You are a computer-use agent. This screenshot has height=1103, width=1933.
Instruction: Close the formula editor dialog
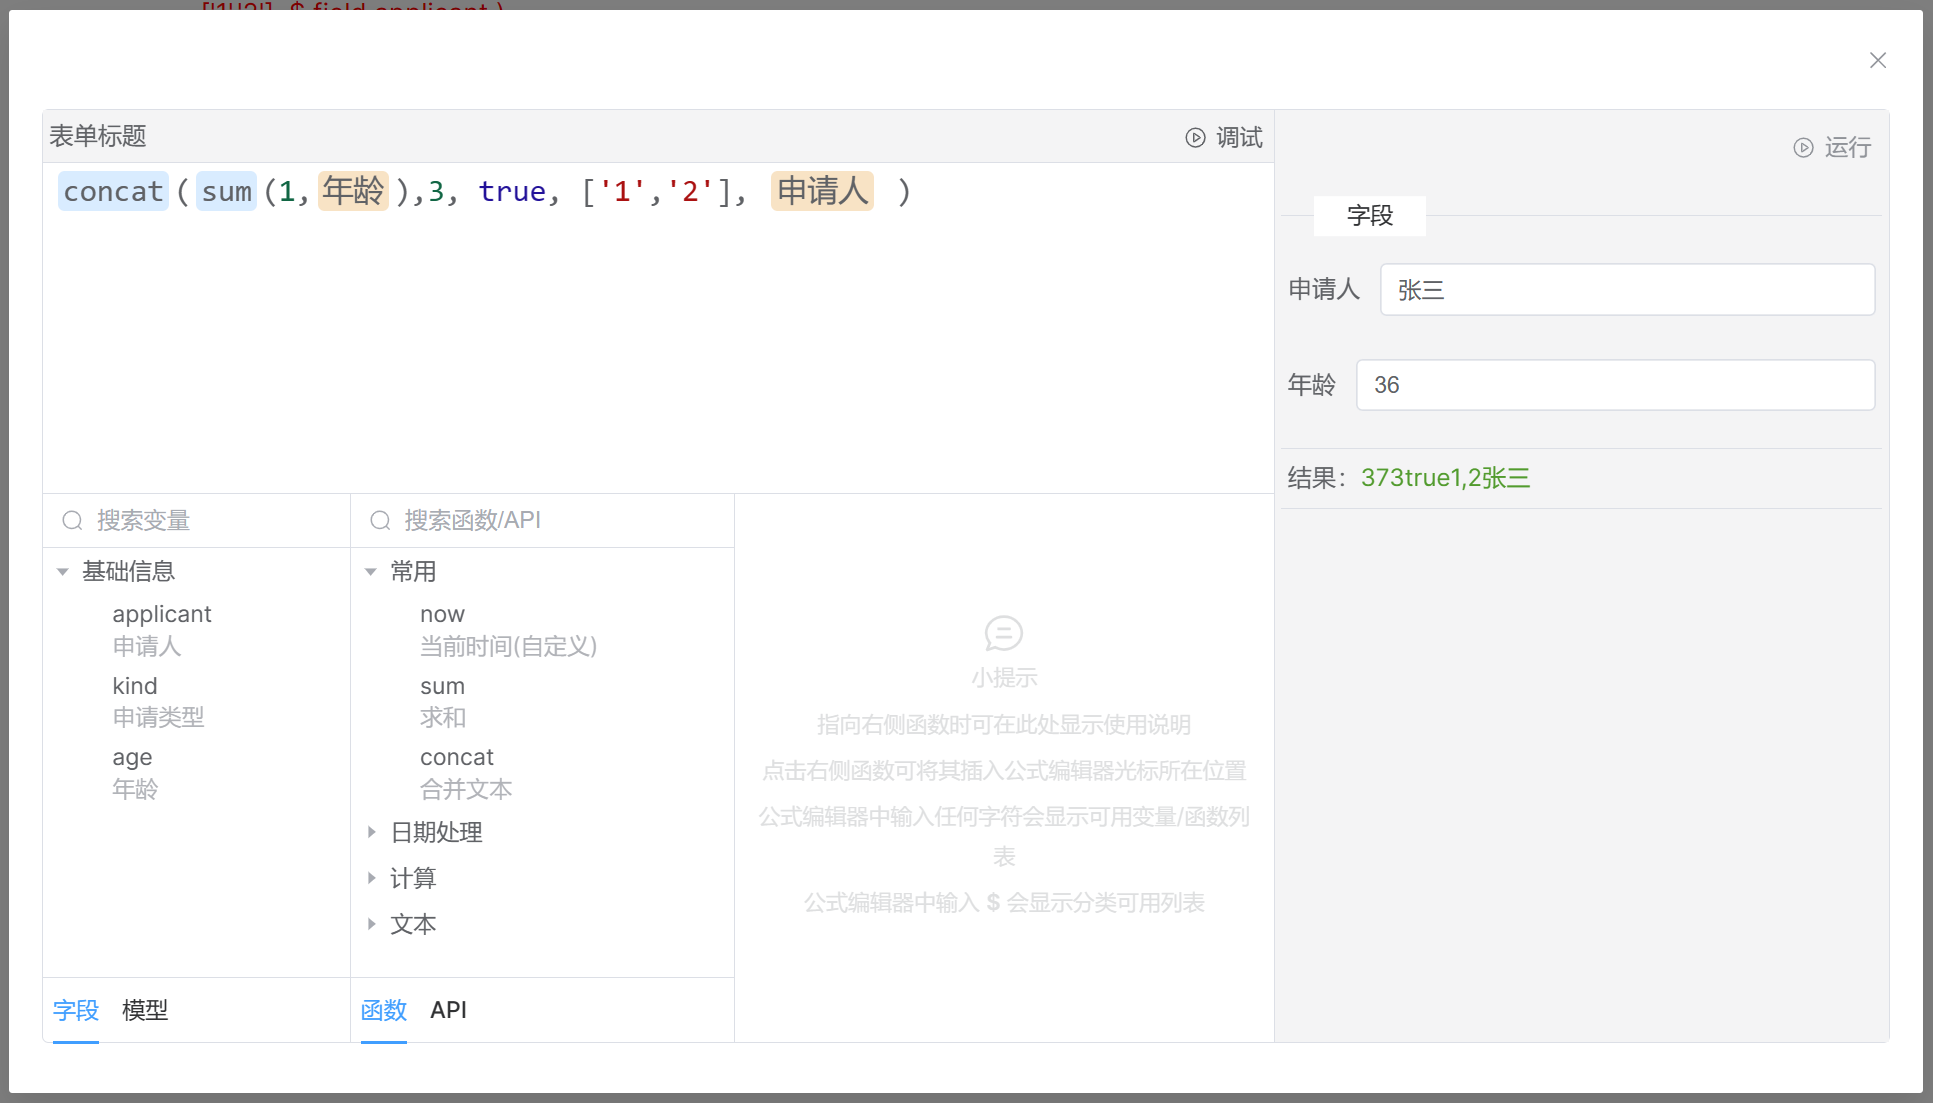1877,61
